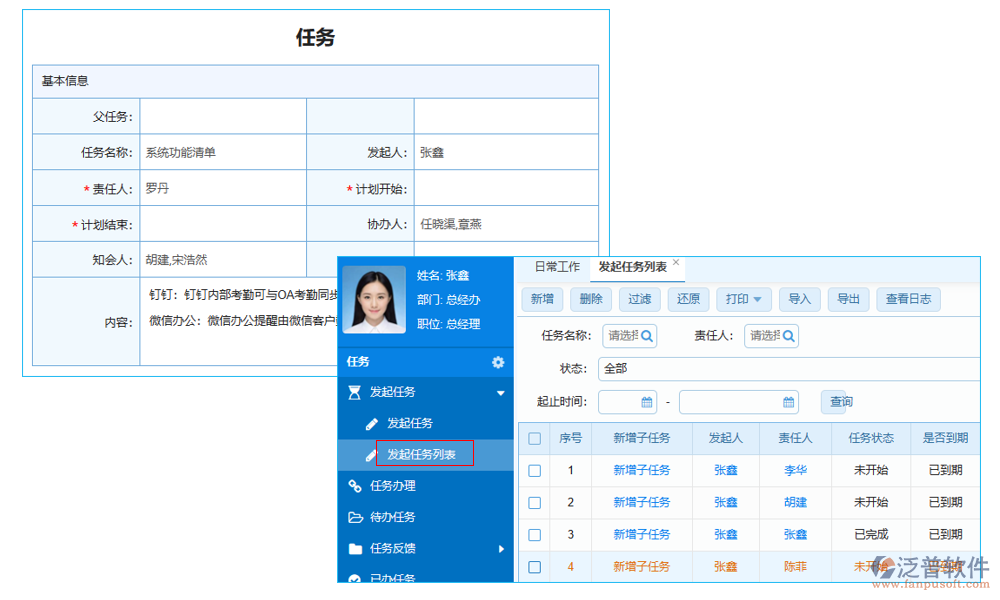The height and width of the screenshot is (600, 1000).
Task: Click the chain-link icon for 任务办理
Action: point(354,485)
